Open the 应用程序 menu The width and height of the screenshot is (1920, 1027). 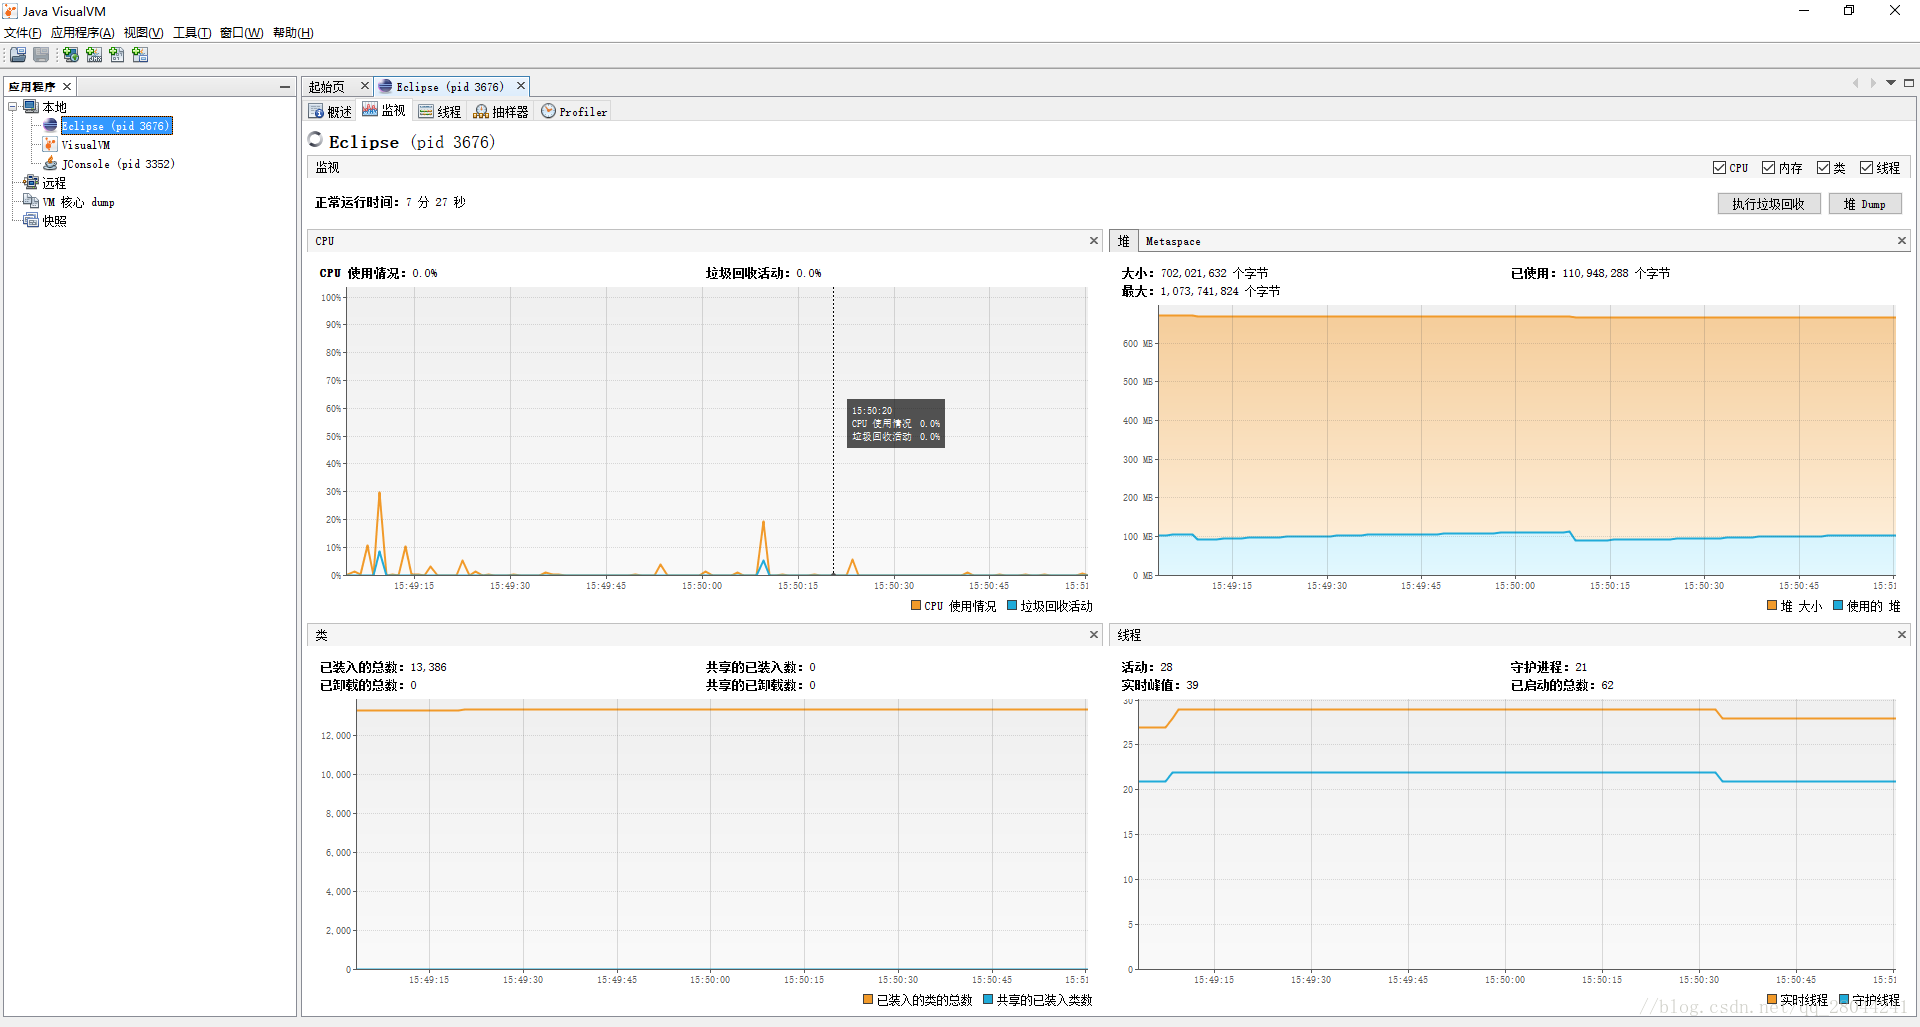82,33
